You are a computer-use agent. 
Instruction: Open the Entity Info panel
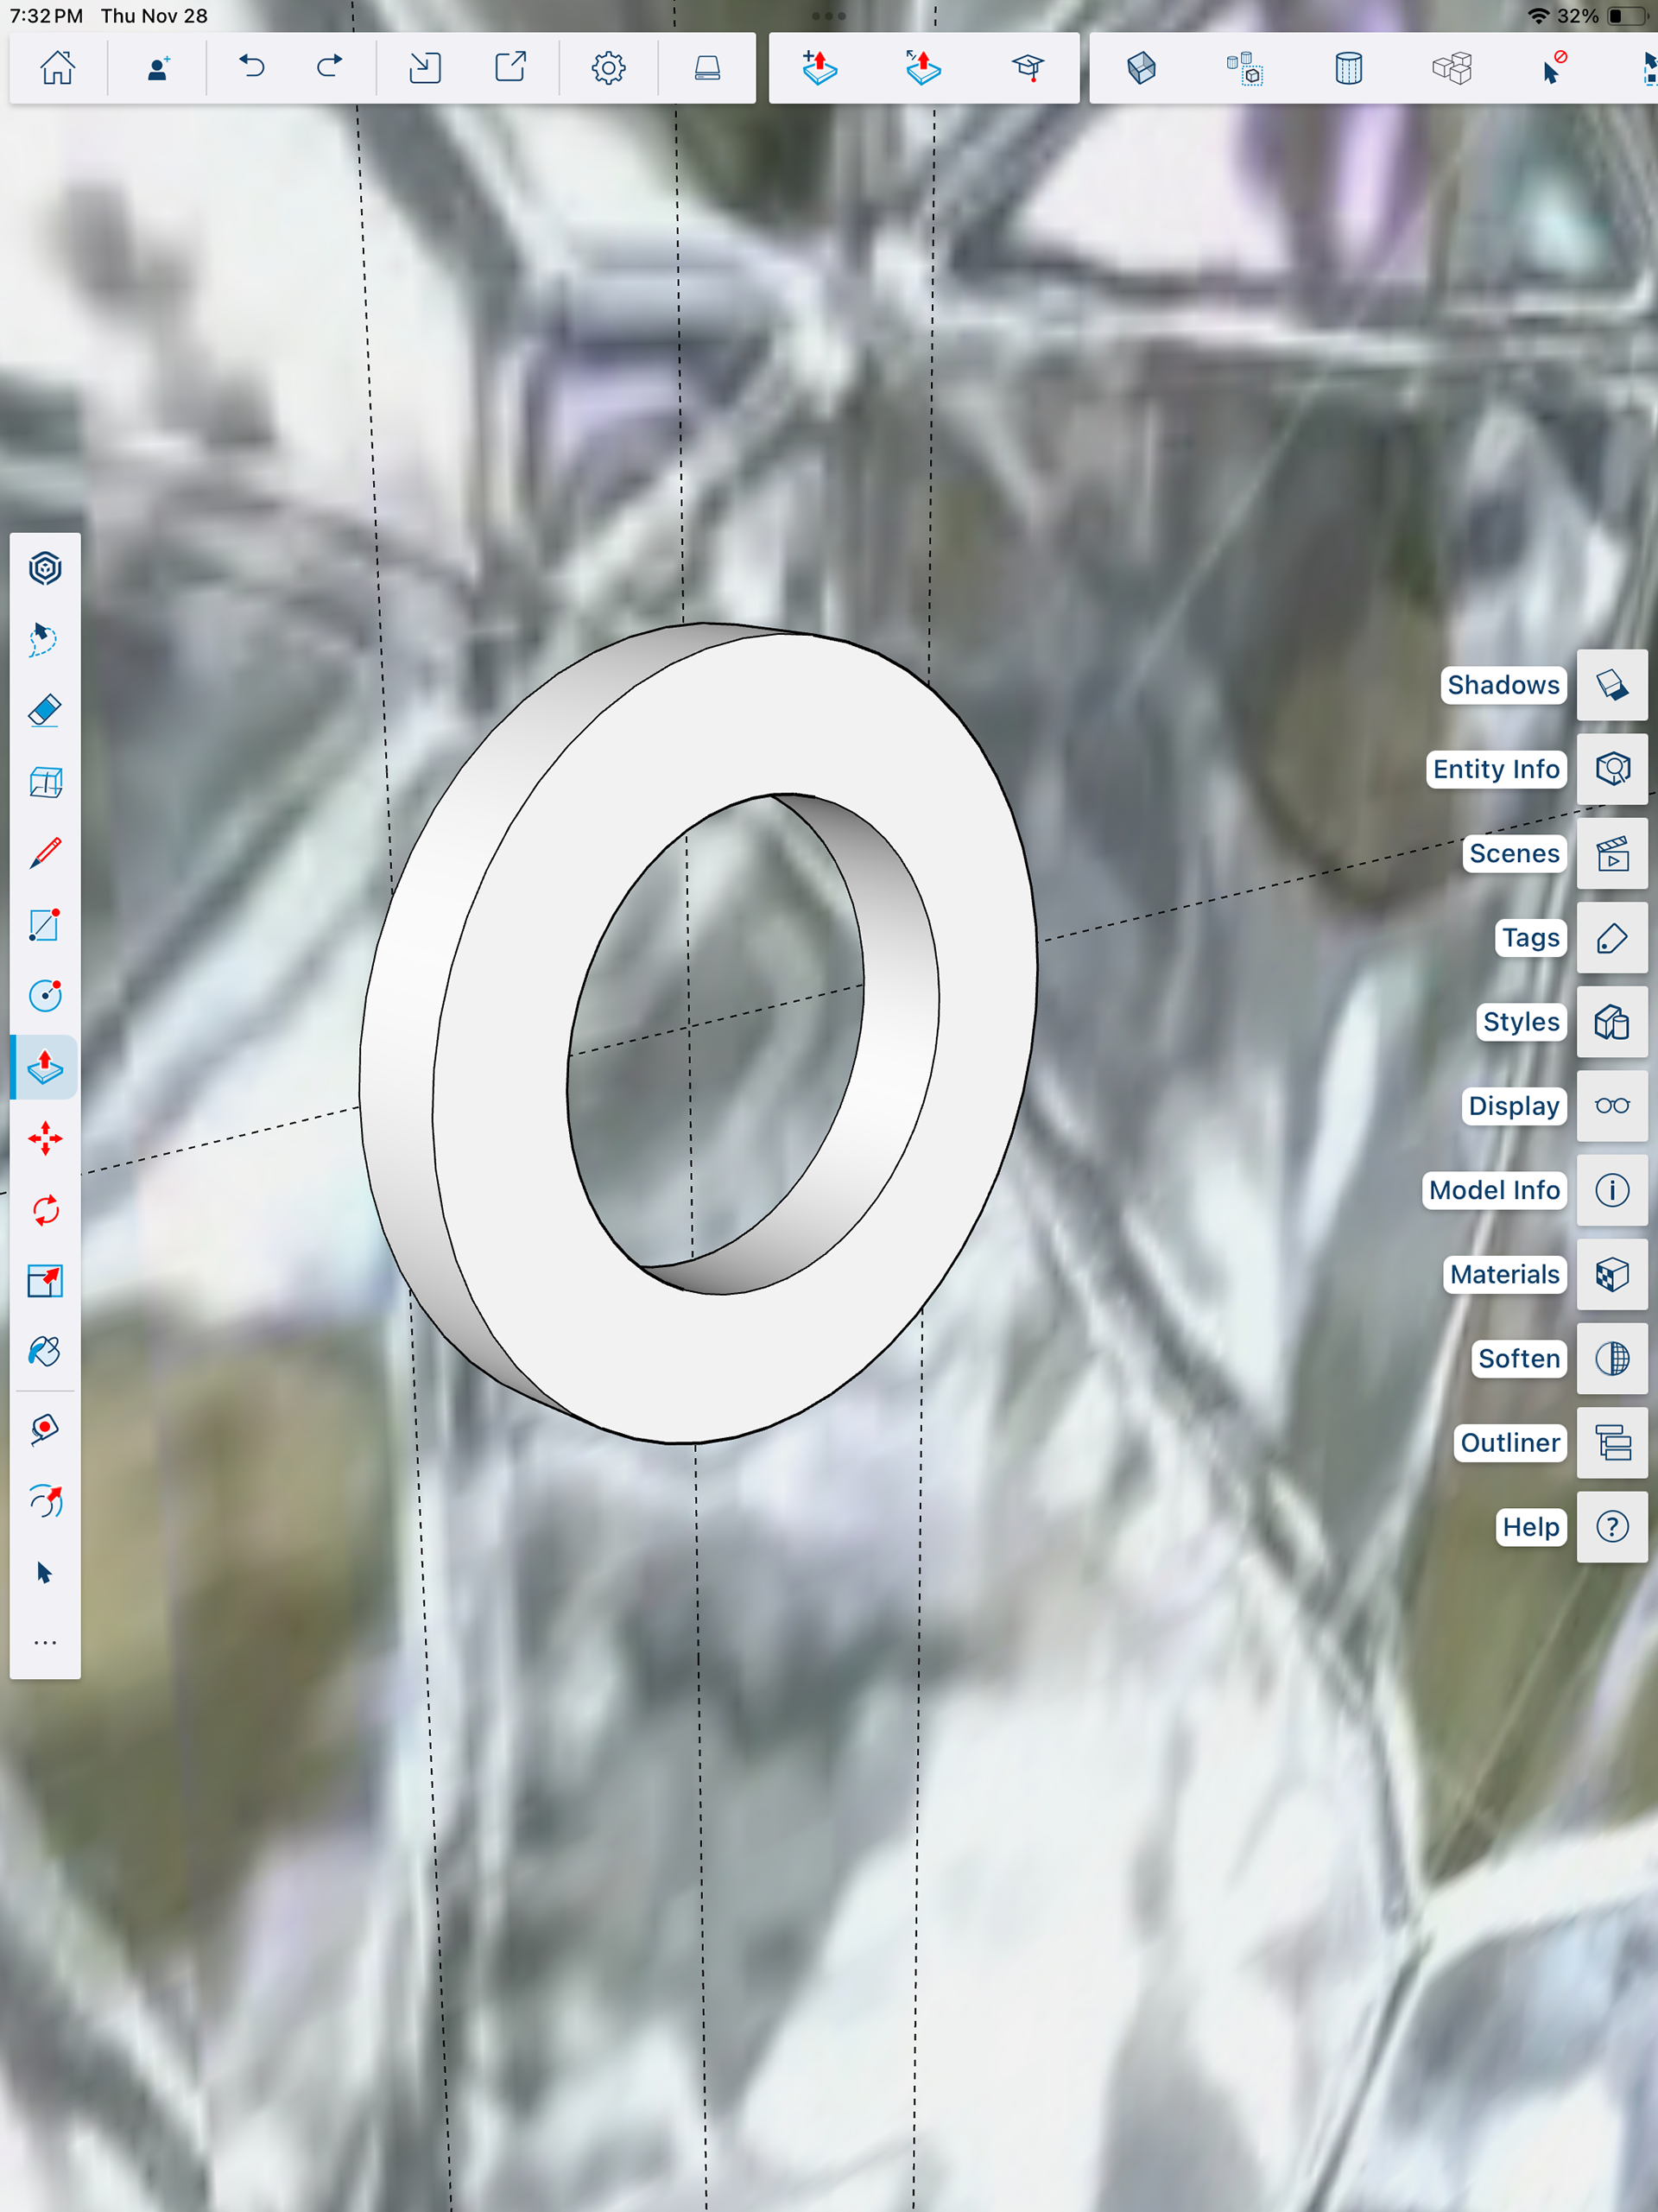click(1611, 769)
